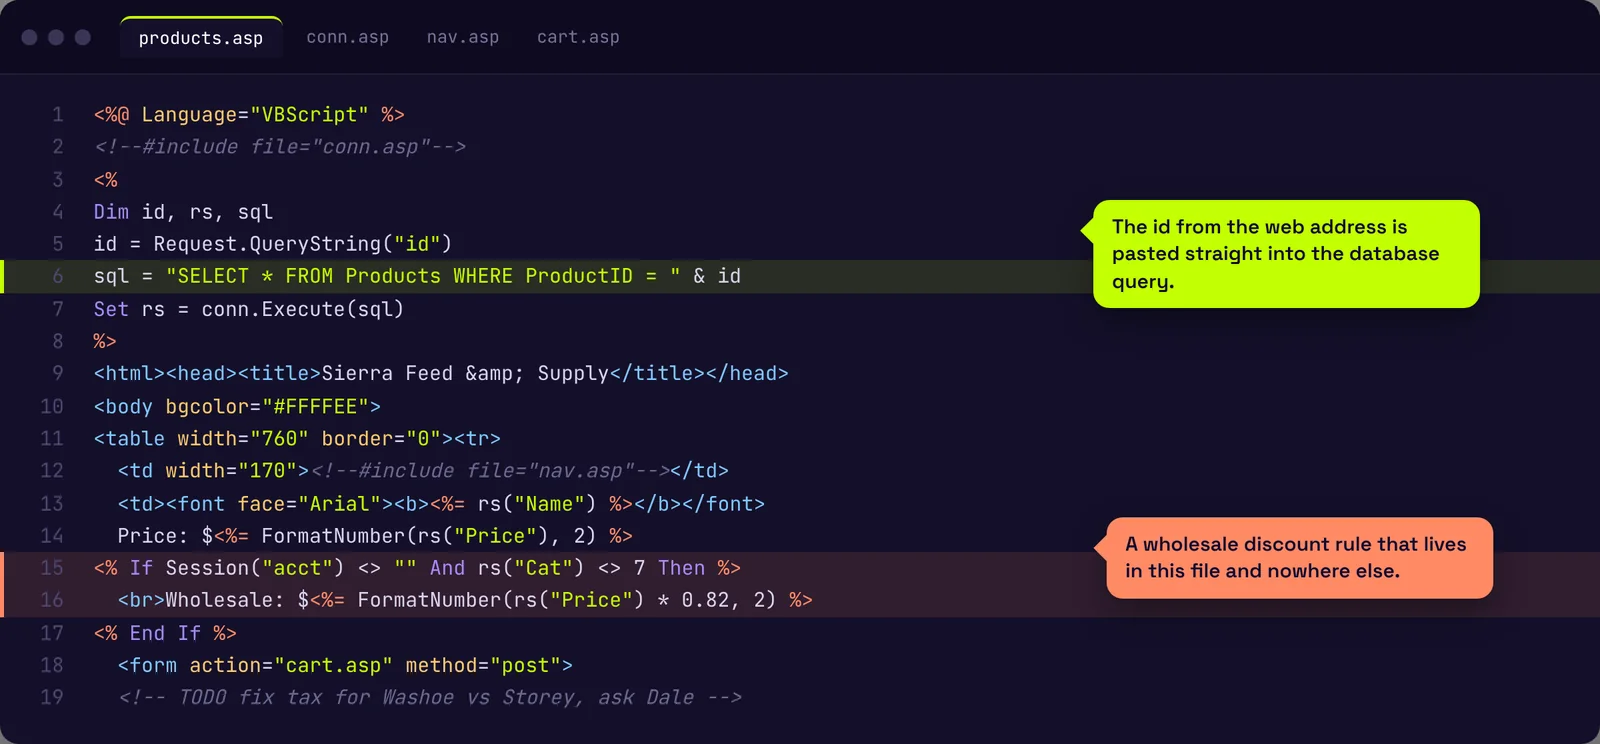Click the SELECT query string on line 6
The height and width of the screenshot is (744, 1600).
[x=423, y=276]
